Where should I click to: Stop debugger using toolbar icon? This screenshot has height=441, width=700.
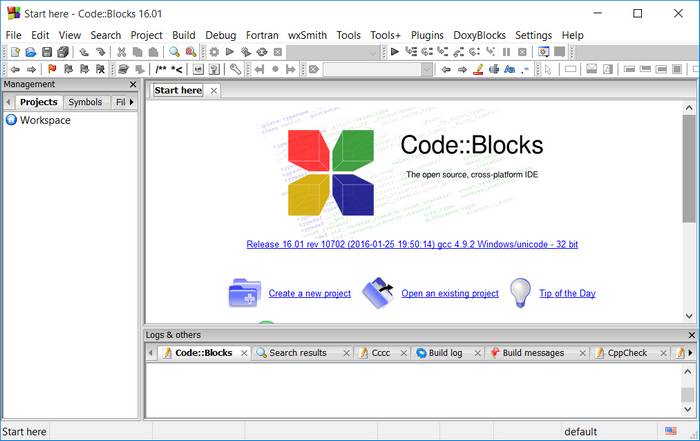click(x=522, y=52)
